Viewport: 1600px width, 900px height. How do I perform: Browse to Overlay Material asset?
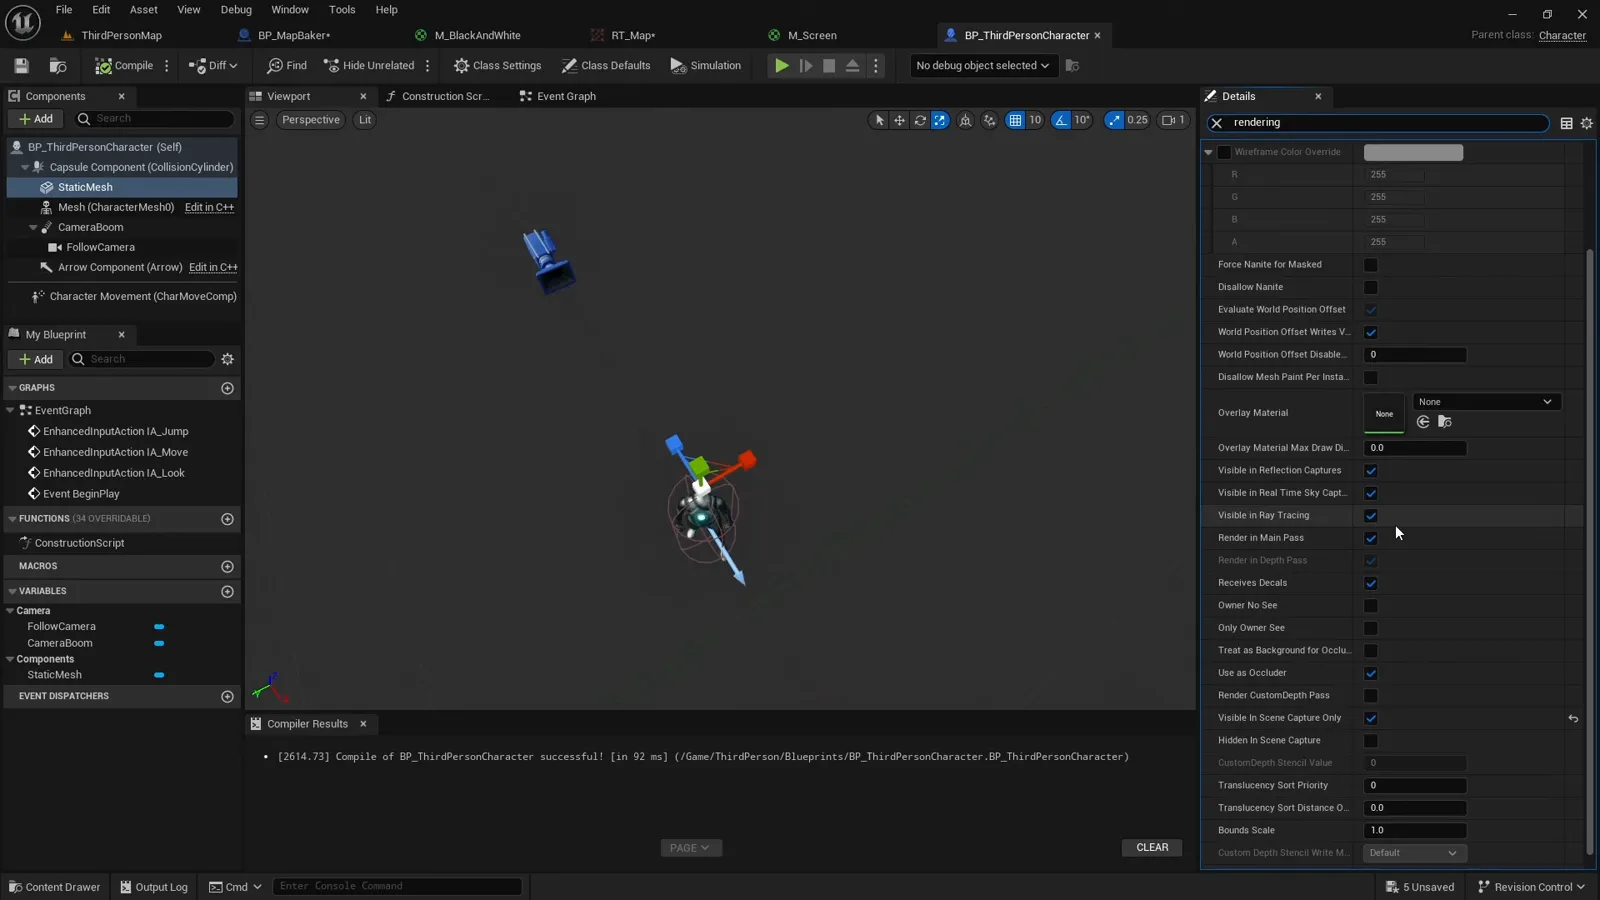tap(1444, 422)
